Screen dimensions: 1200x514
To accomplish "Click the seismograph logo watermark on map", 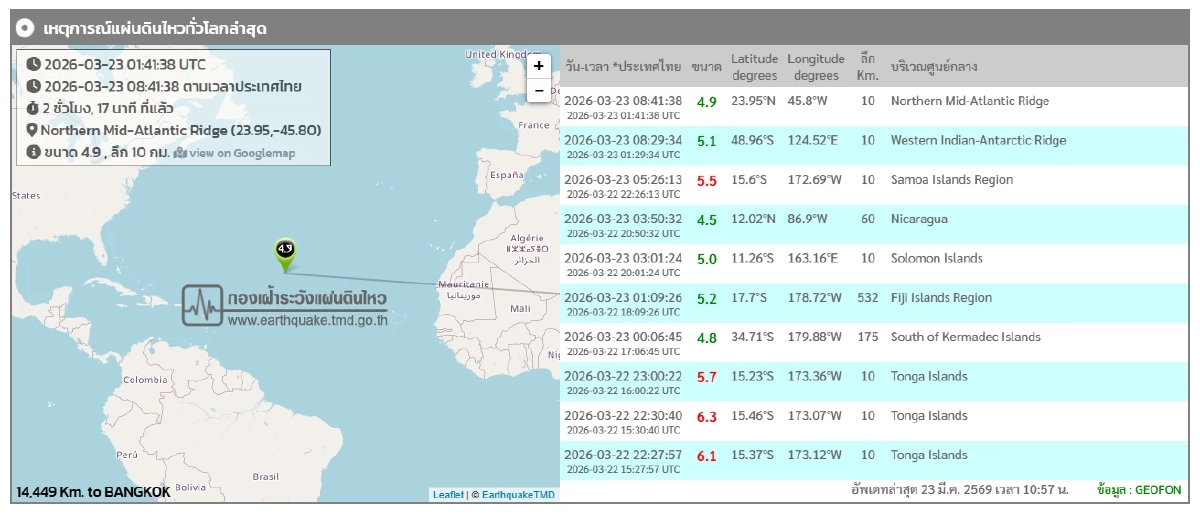I will click(x=203, y=305).
